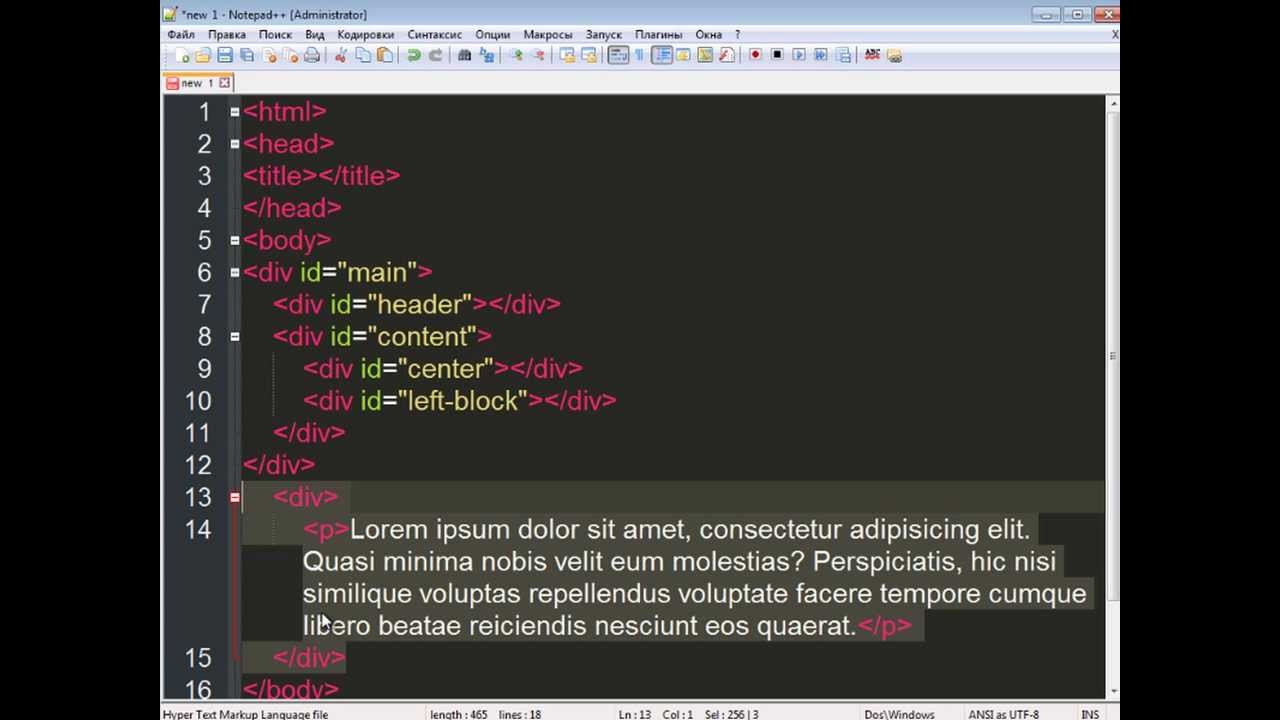Click the INS insert mode indicator
This screenshot has width=1280, height=720.
click(1090, 714)
